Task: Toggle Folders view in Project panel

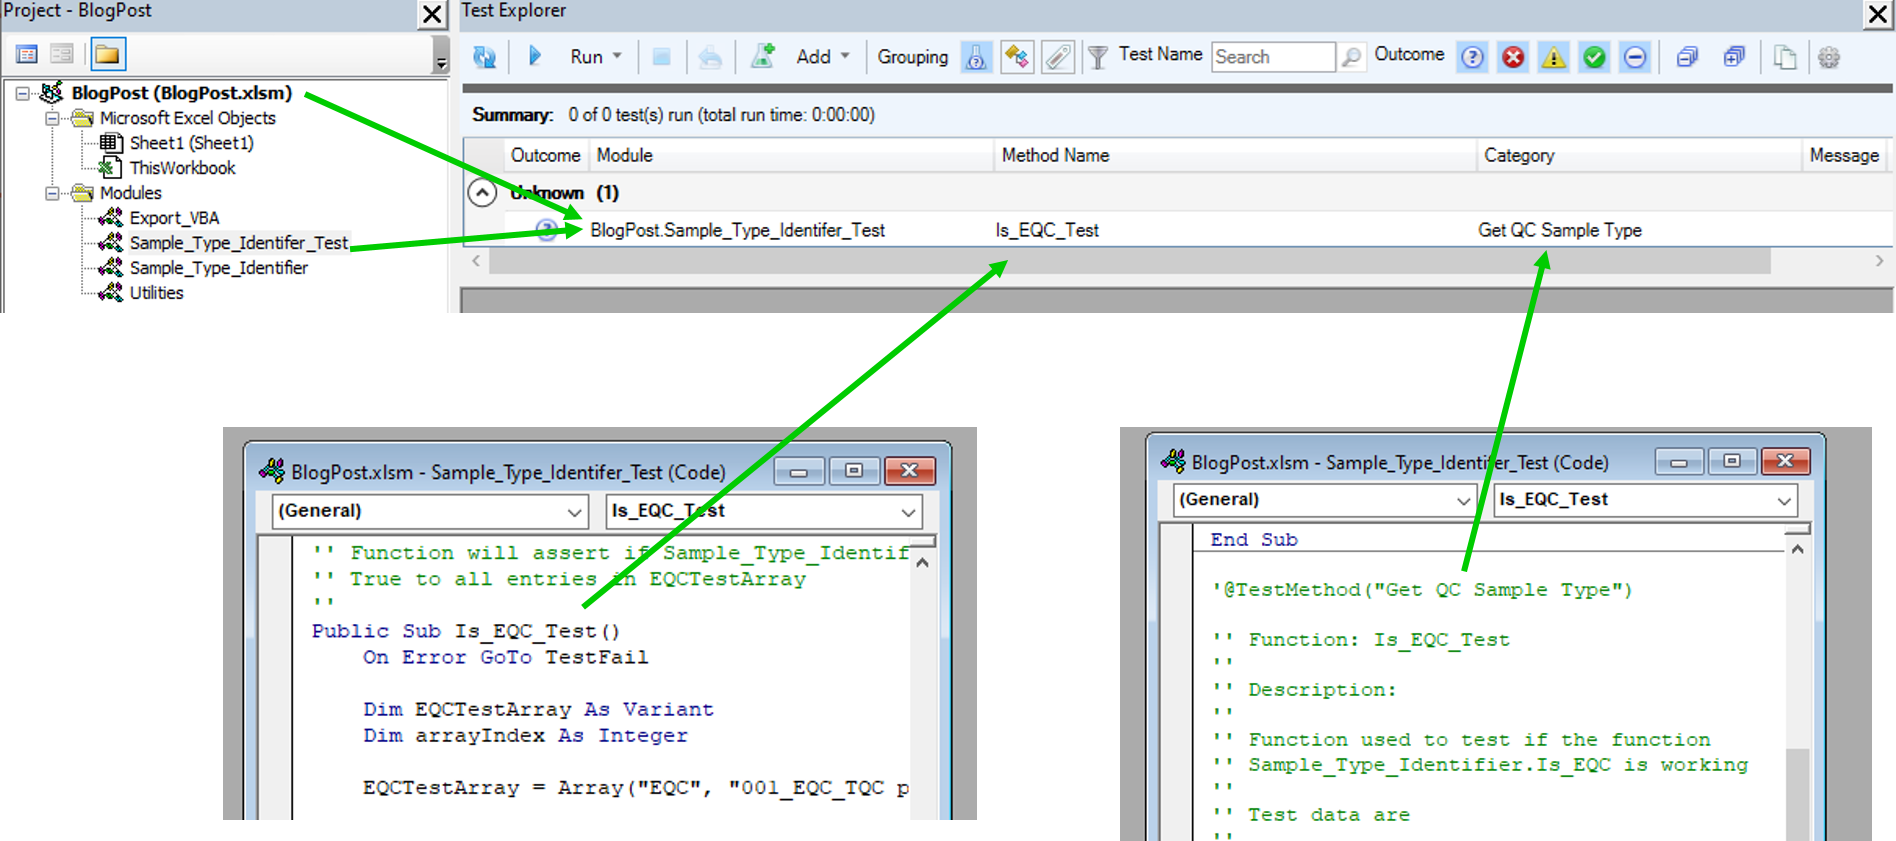Action: click(x=108, y=54)
